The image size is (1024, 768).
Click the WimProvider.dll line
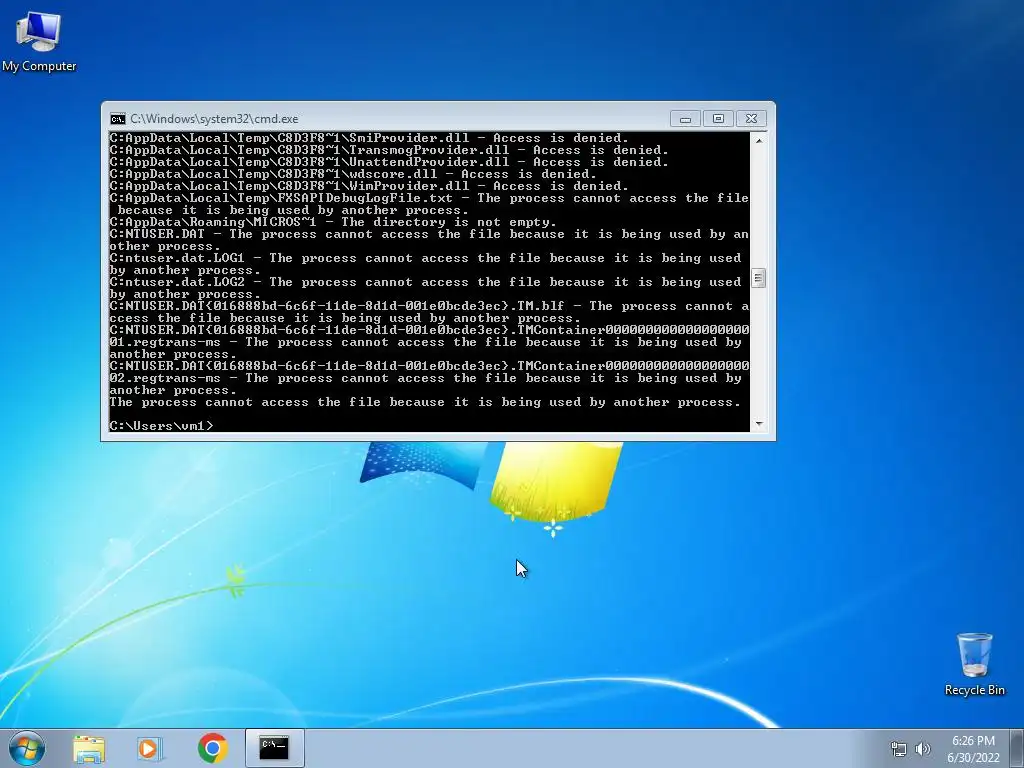[x=369, y=186]
